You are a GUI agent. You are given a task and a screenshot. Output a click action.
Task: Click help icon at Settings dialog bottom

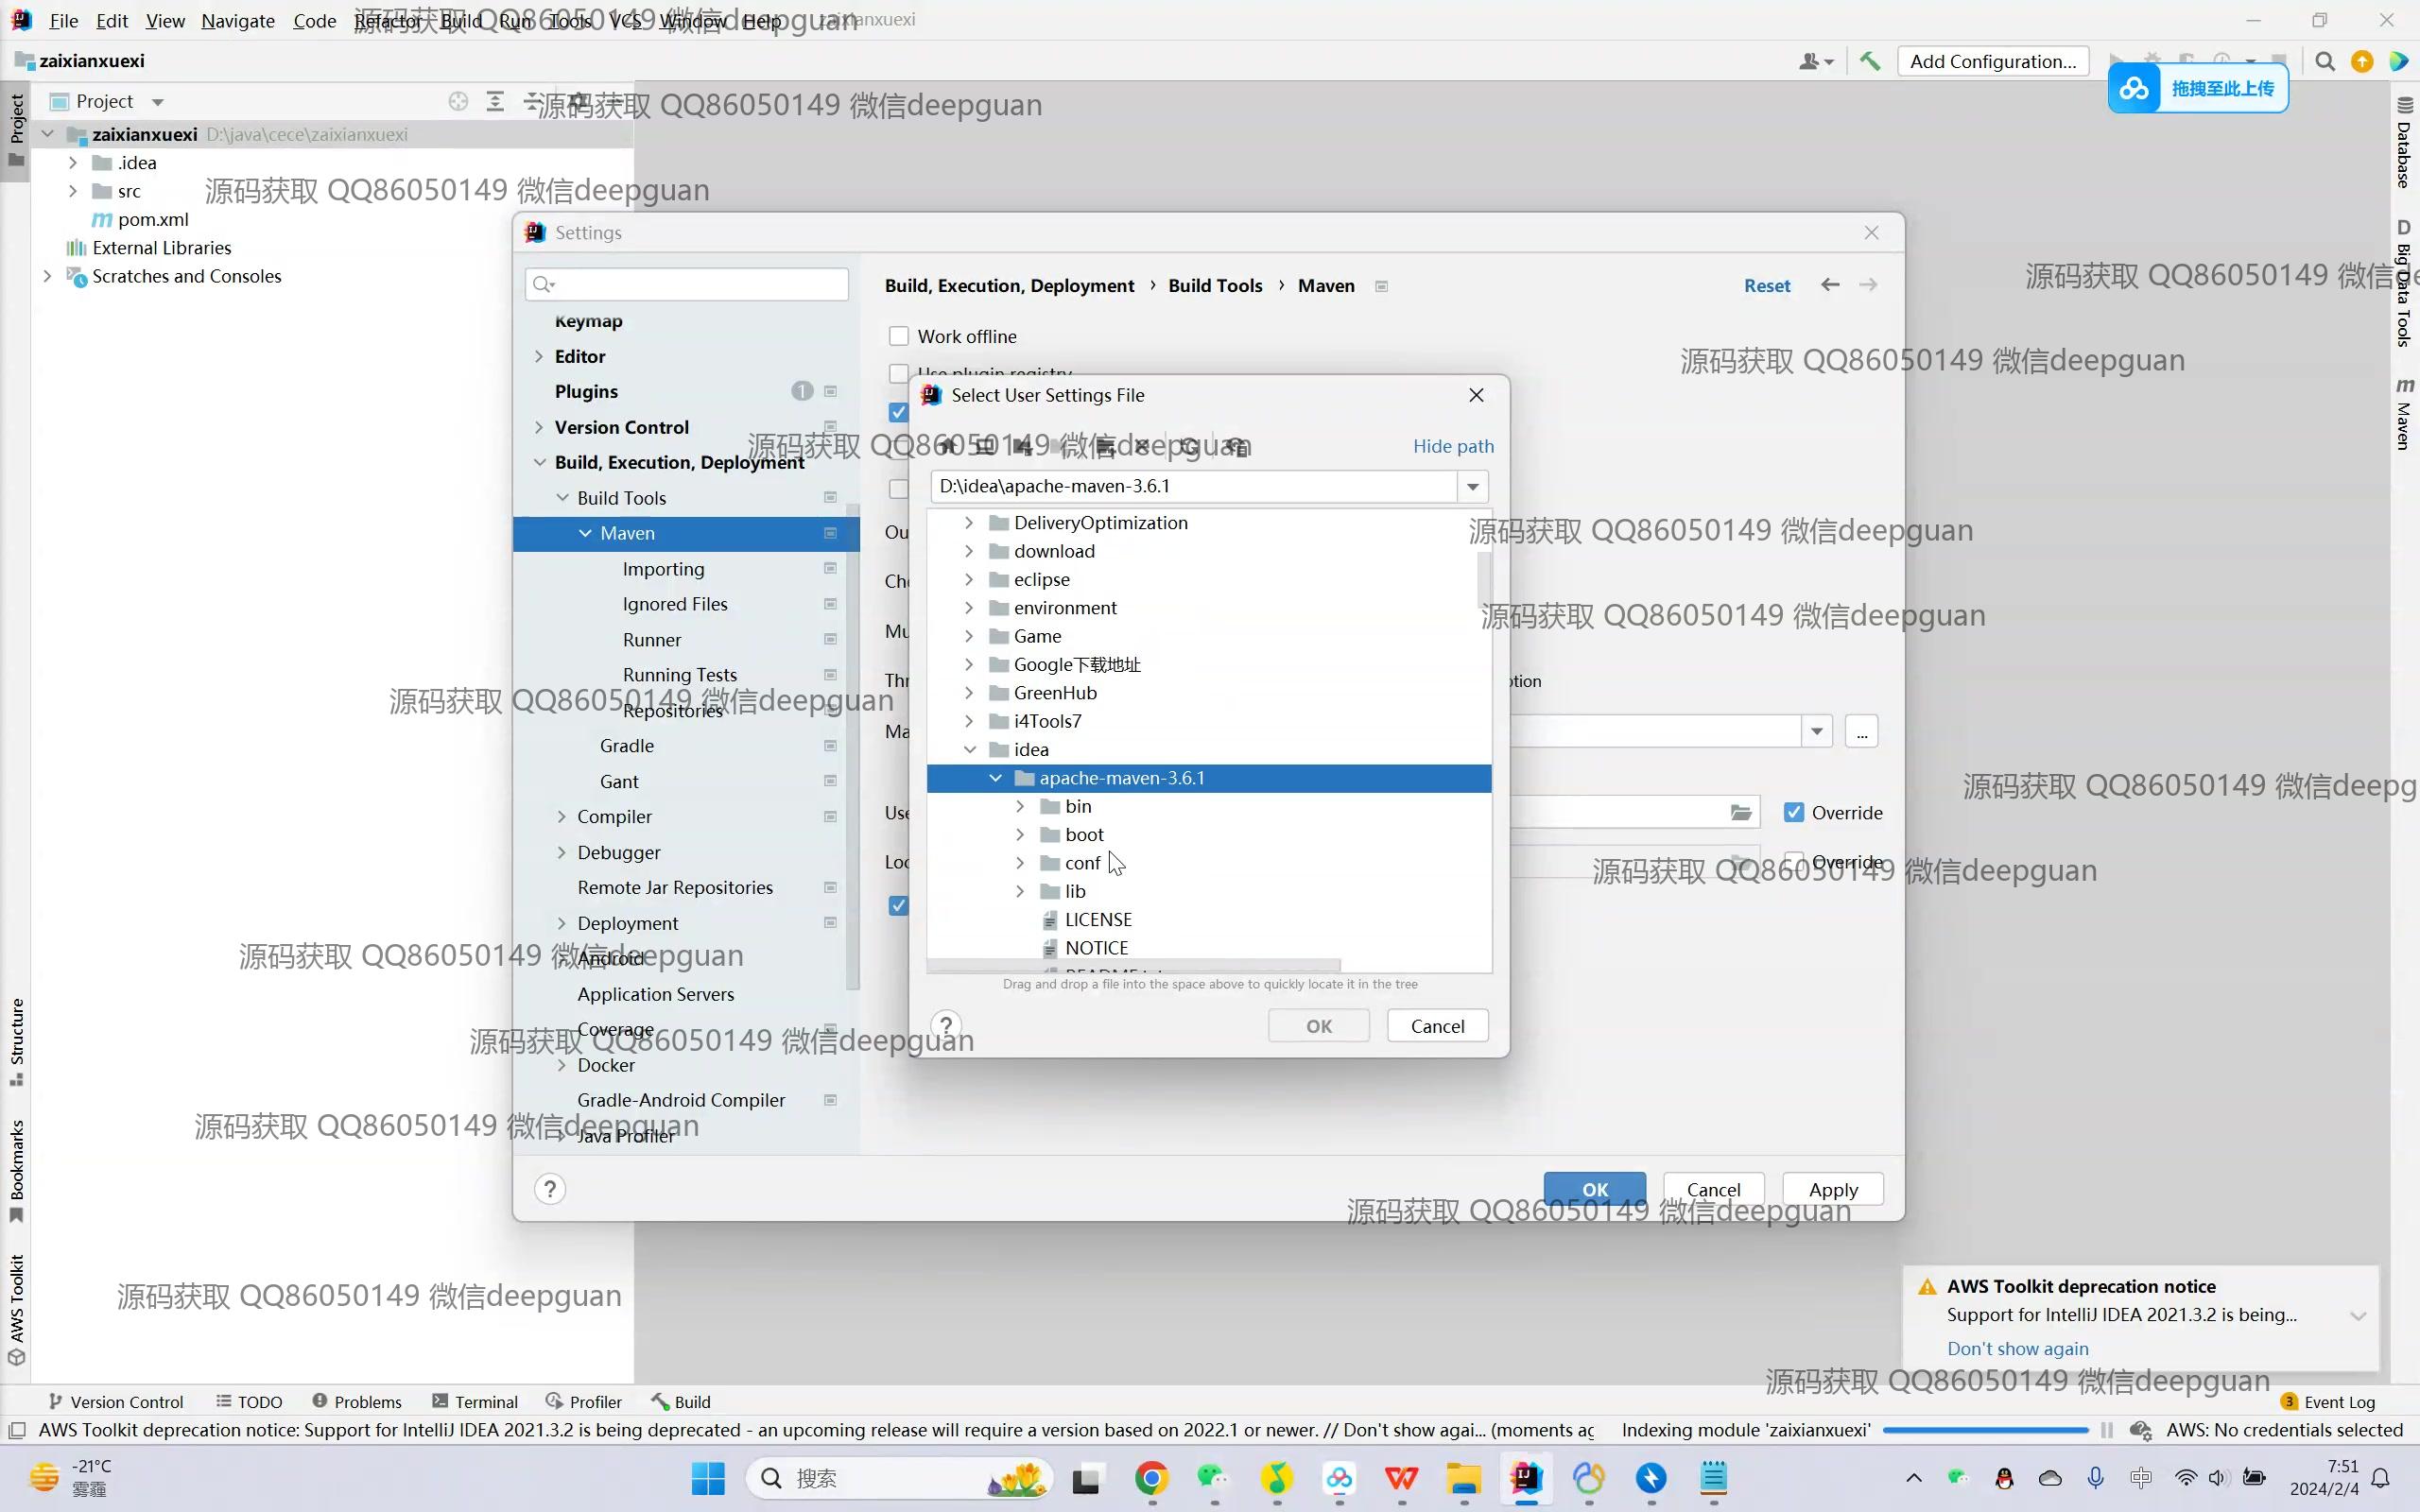click(x=550, y=1189)
